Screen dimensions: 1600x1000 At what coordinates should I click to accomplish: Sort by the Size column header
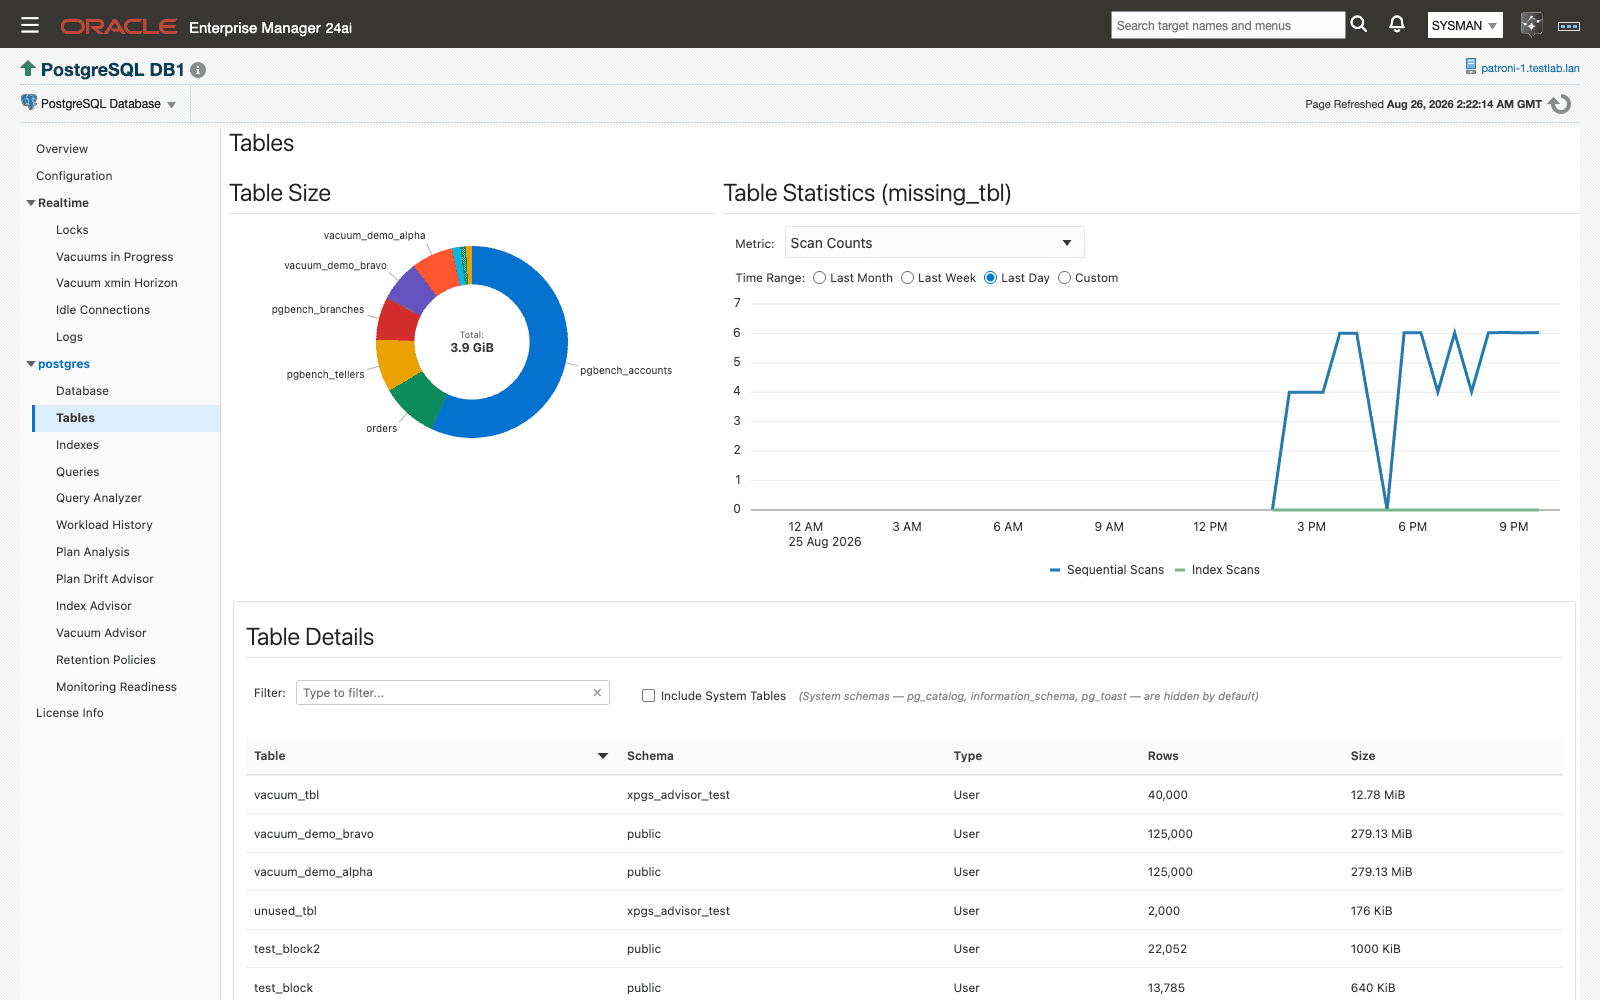[x=1363, y=756]
